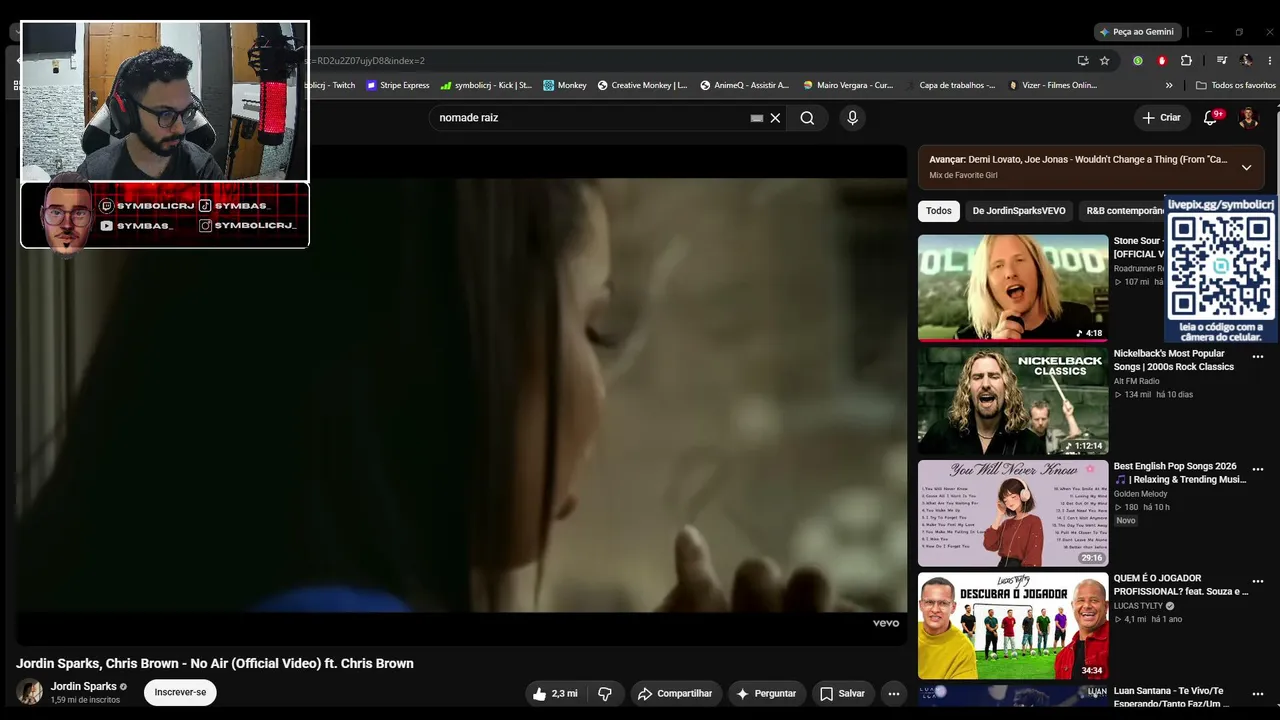Click the No Air video player area
Image resolution: width=1280 pixels, height=720 pixels.
(x=461, y=395)
